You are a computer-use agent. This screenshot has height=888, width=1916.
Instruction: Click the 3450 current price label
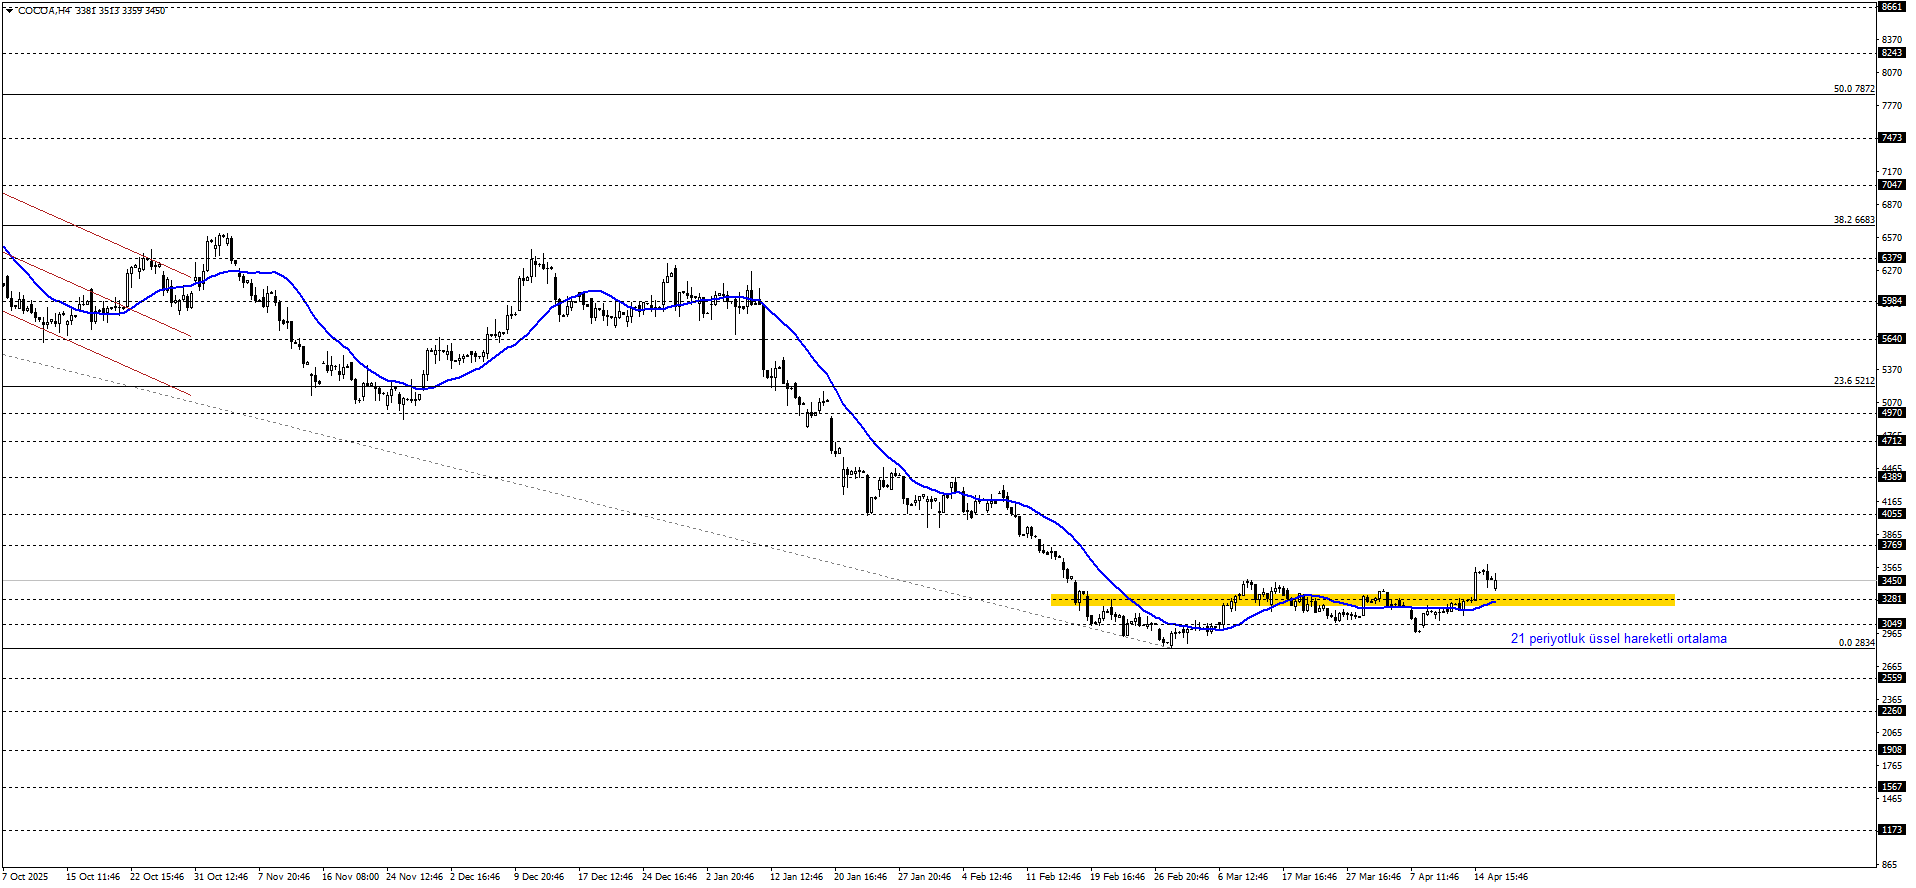point(1891,581)
